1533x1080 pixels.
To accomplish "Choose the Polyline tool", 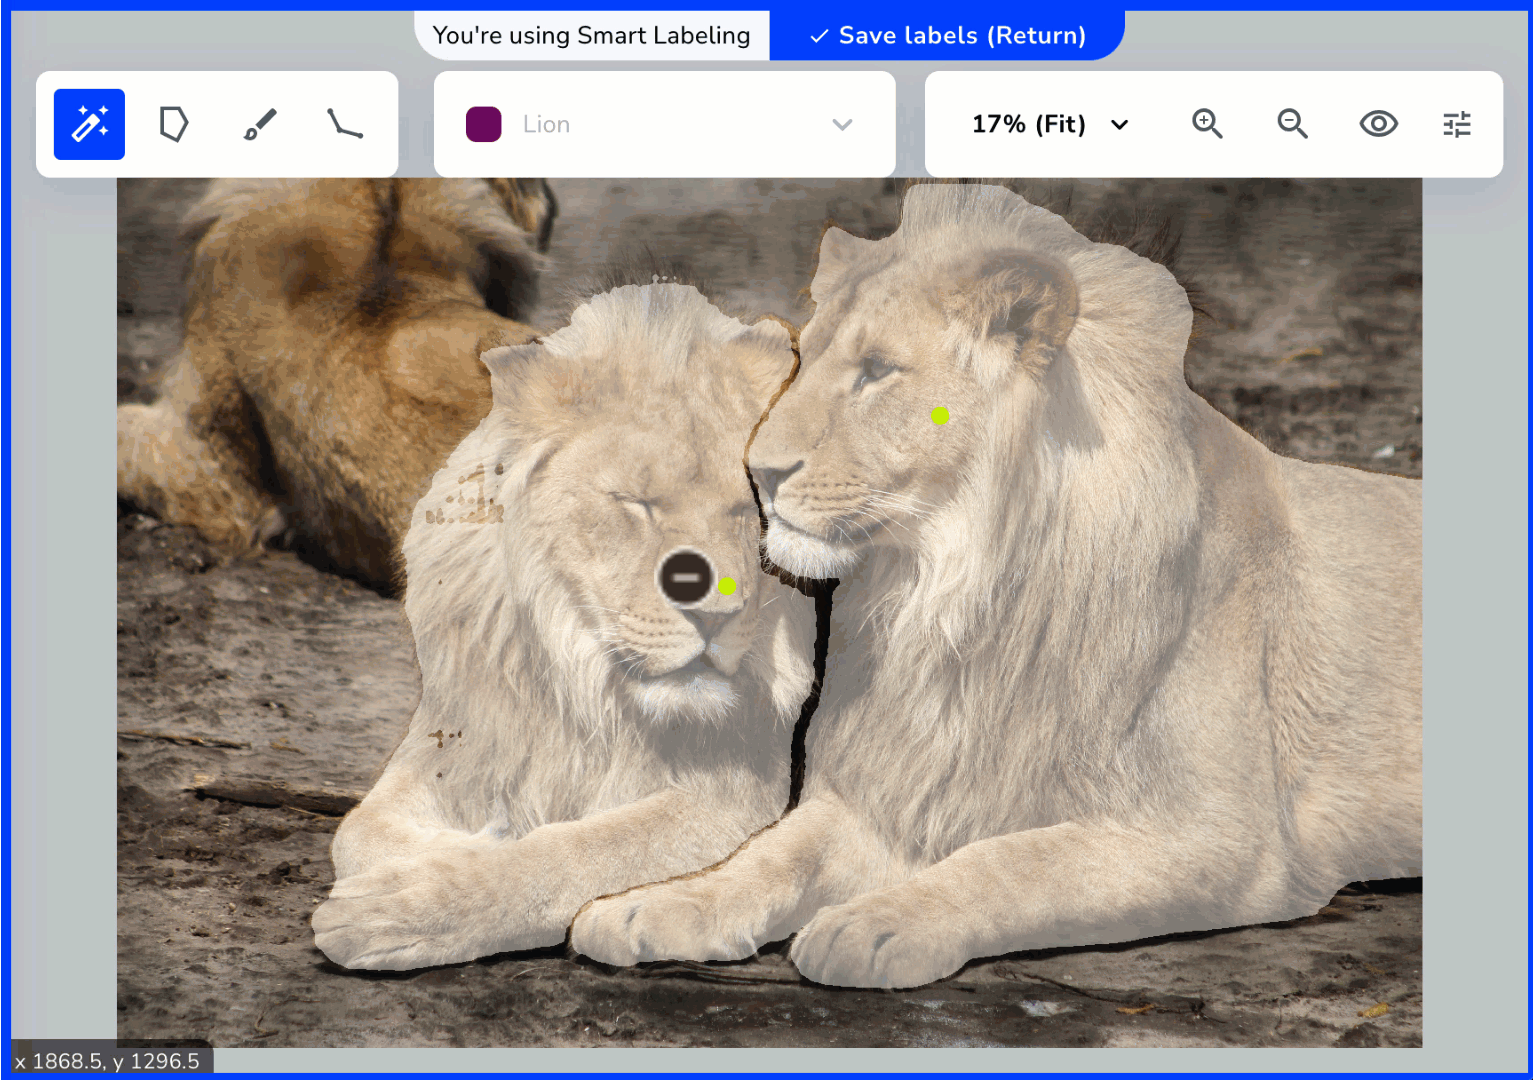I will click(344, 123).
